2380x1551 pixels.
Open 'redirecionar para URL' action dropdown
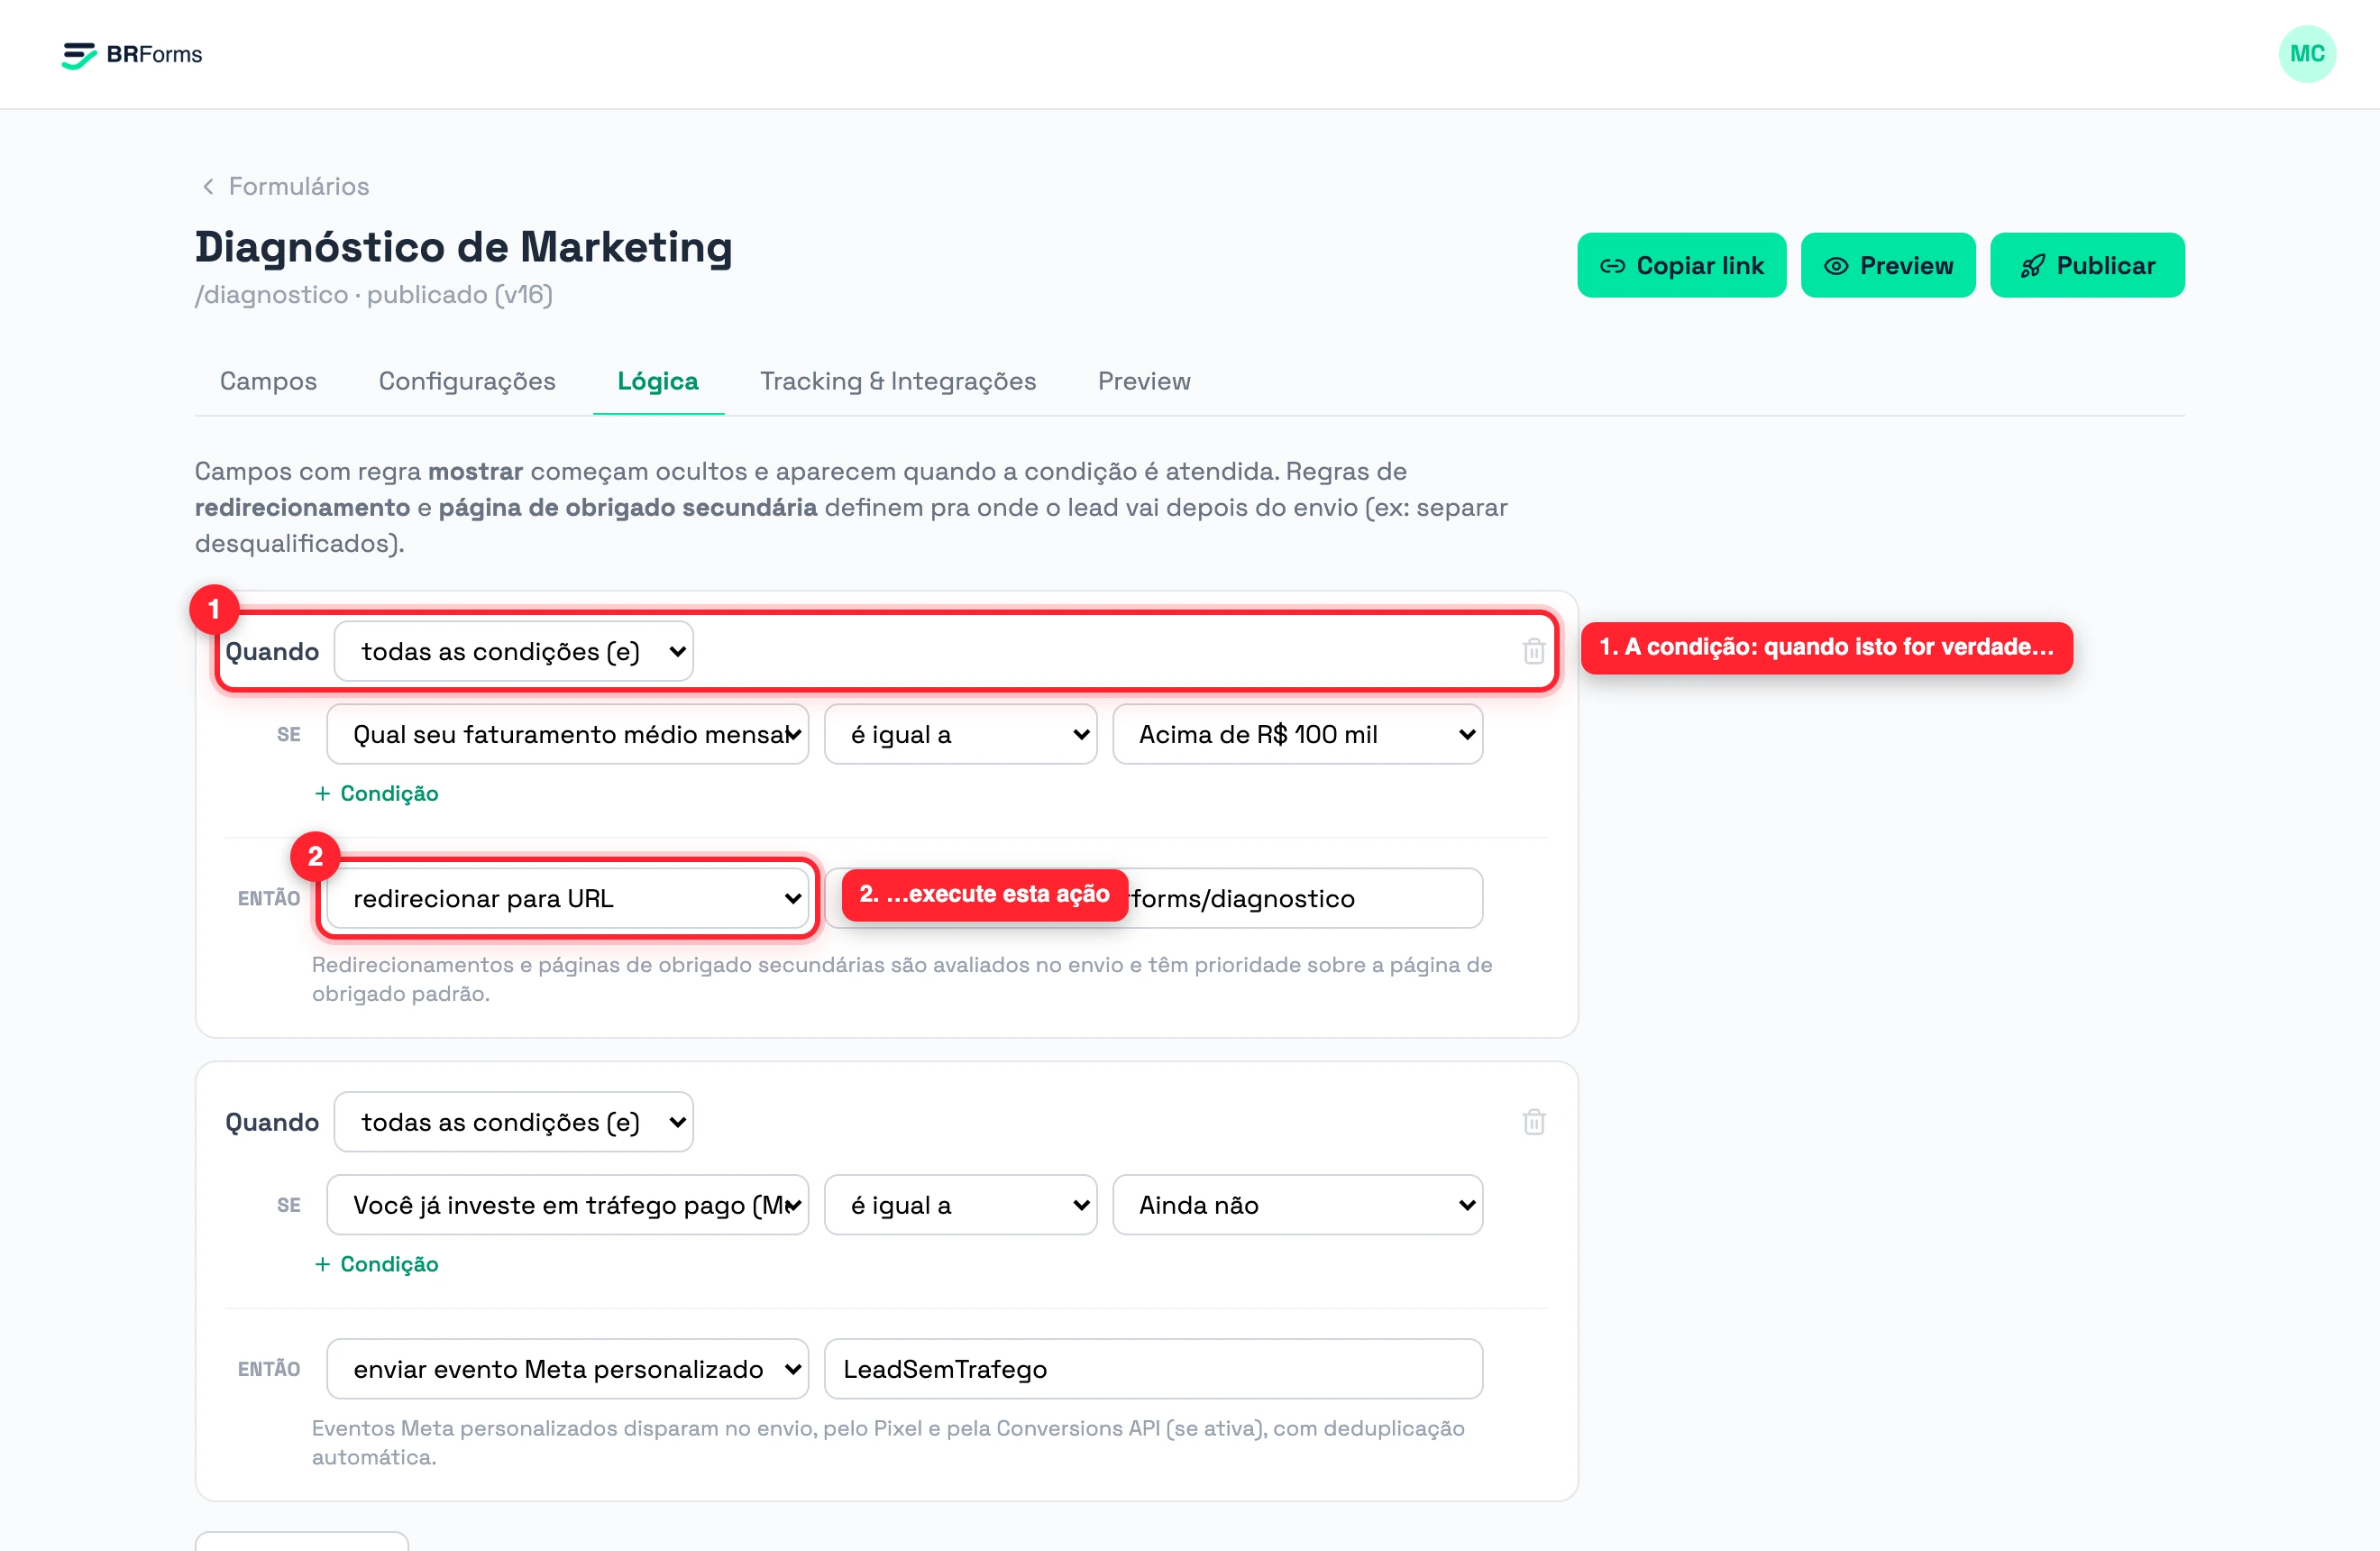pos(567,899)
